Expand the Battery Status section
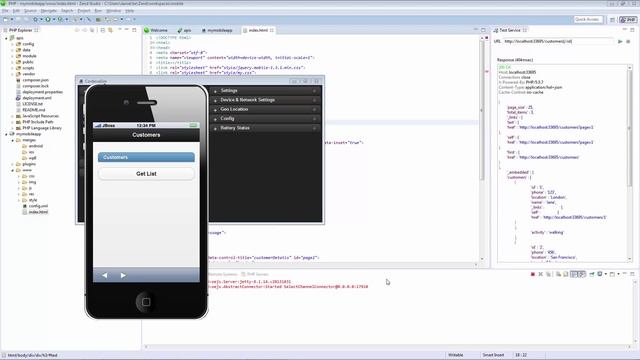Viewport: 640px width, 360px height. 264,128
